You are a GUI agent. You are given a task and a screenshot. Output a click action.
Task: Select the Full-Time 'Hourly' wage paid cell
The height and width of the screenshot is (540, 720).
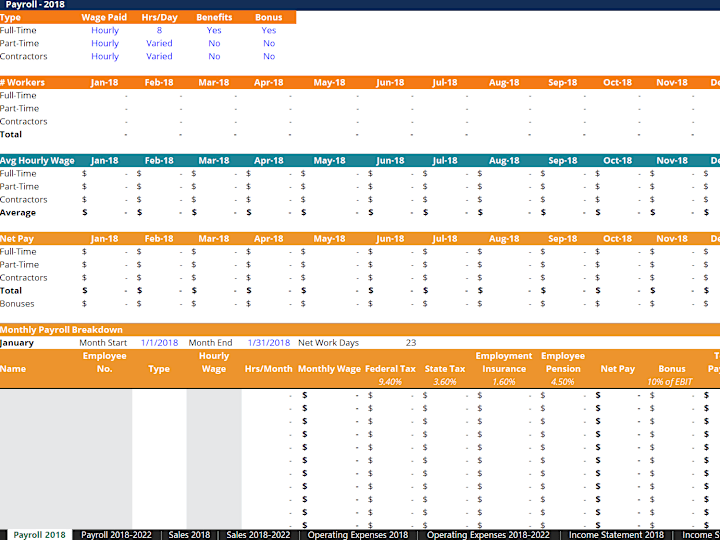[x=105, y=30]
